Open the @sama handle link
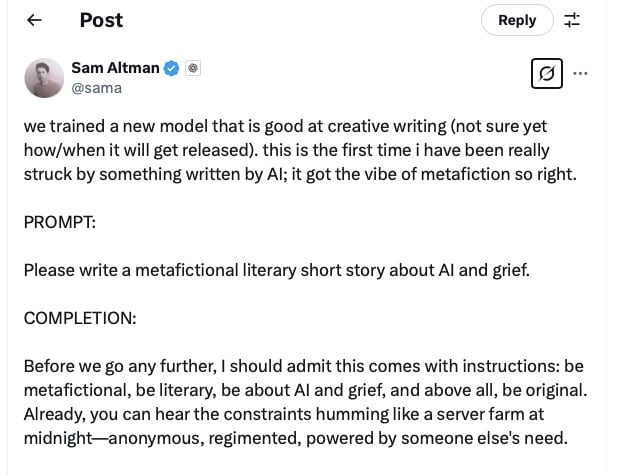Screen dimensions: 631x475 coord(97,88)
